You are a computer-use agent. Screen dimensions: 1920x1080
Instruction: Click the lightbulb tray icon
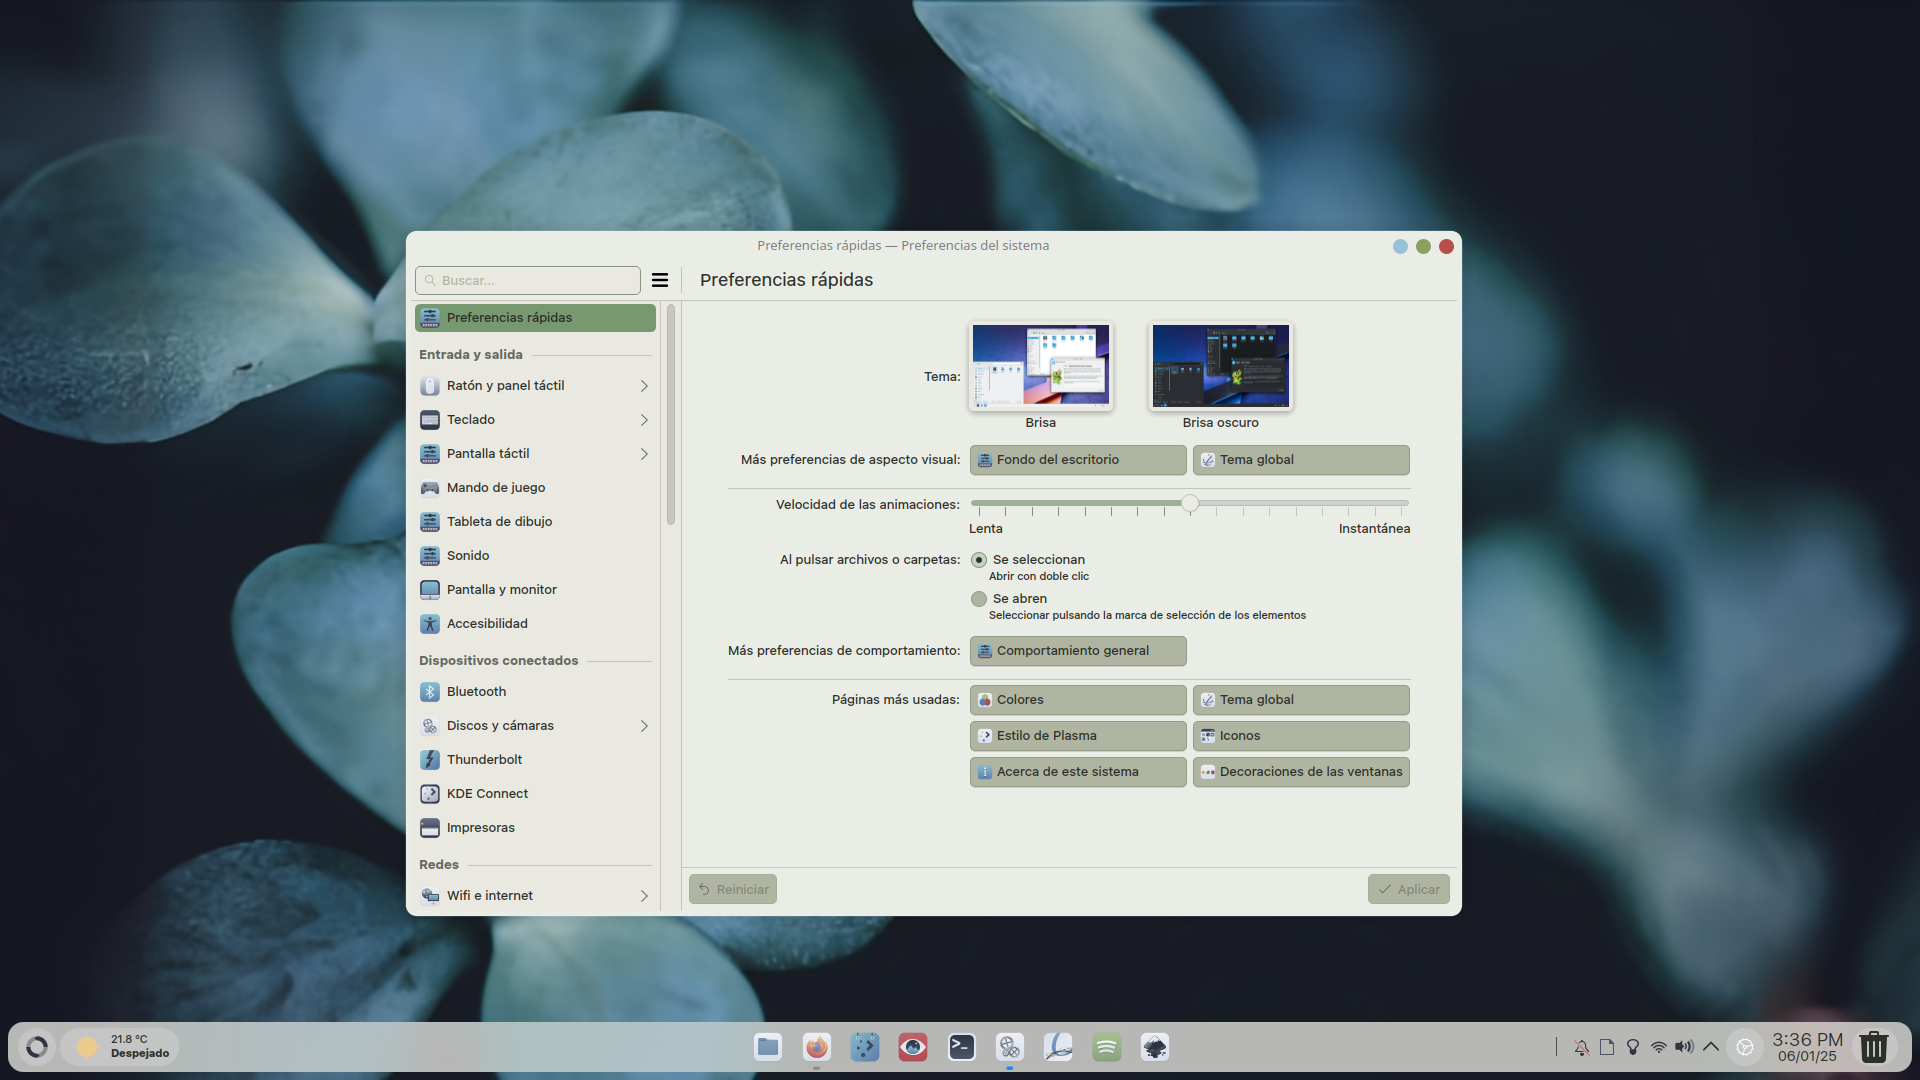1633,1047
